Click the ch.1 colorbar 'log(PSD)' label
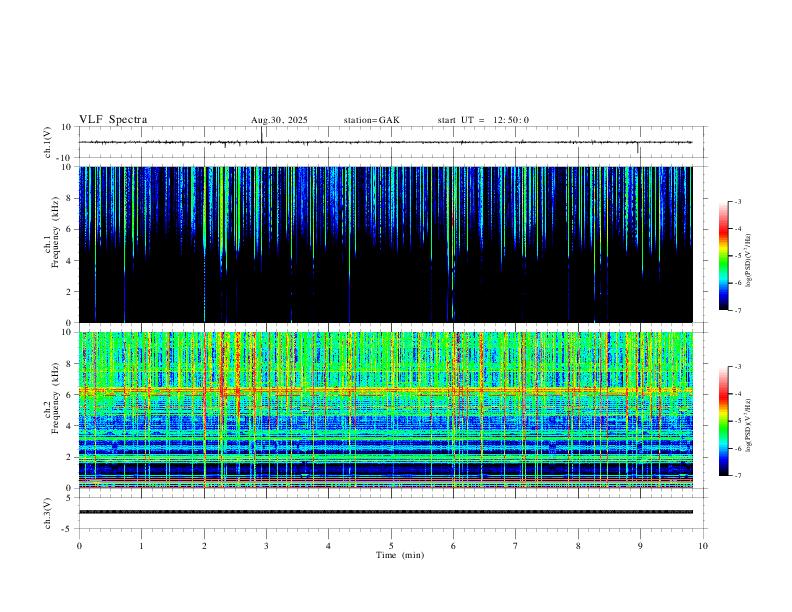Viewport: 792px width, 612px height. coord(749,261)
